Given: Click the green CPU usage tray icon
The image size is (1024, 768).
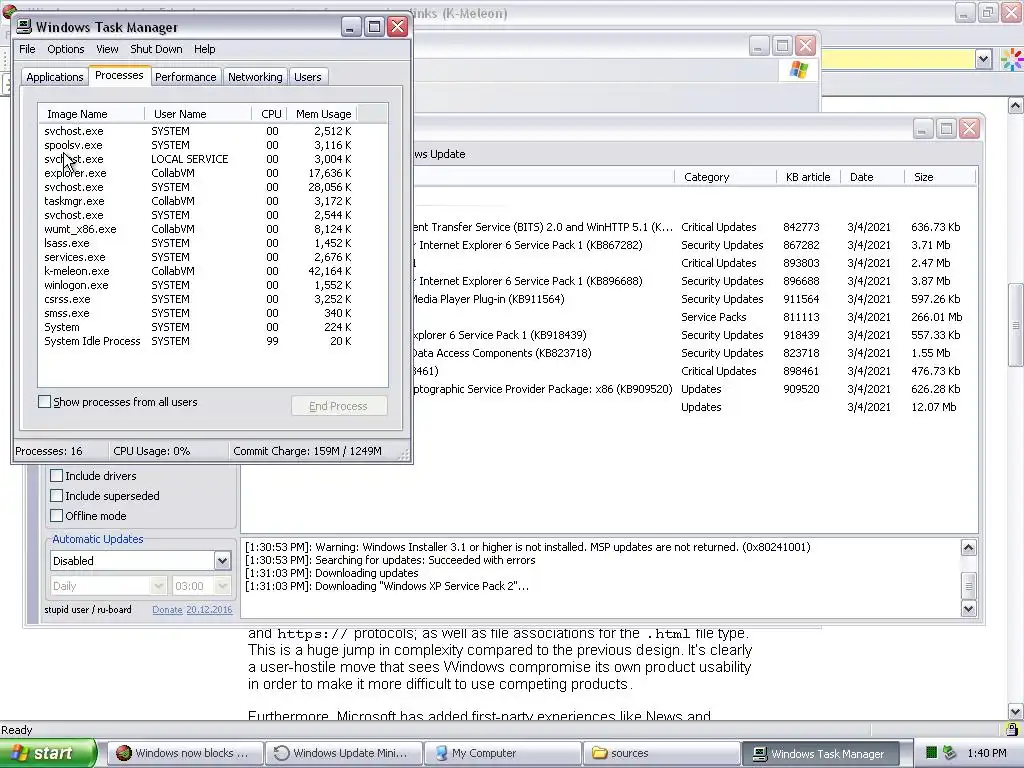Looking at the screenshot, I should pos(932,753).
